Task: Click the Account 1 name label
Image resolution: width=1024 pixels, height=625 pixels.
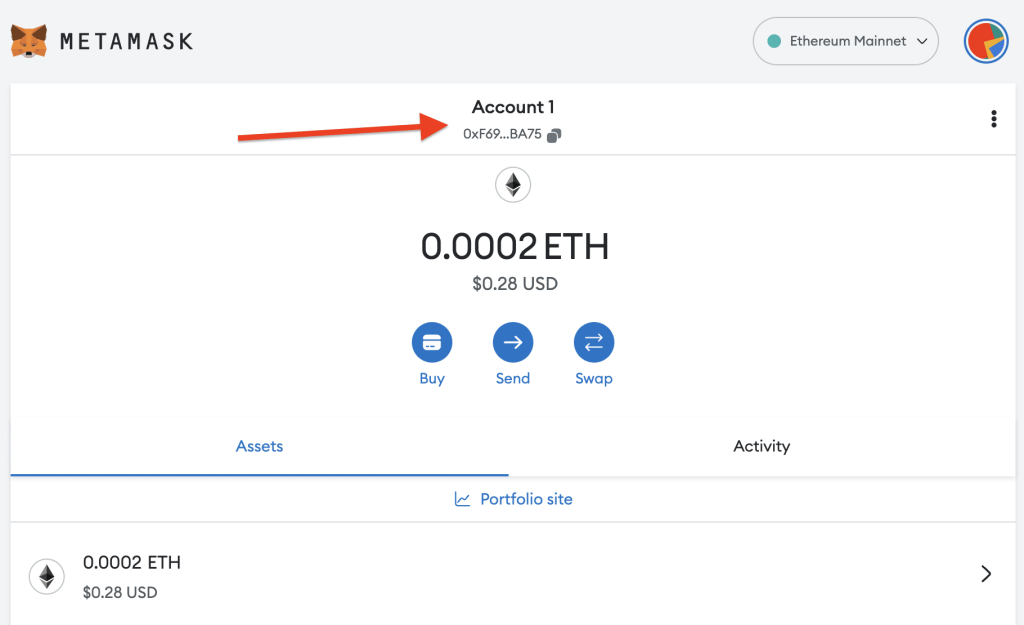Action: click(513, 107)
